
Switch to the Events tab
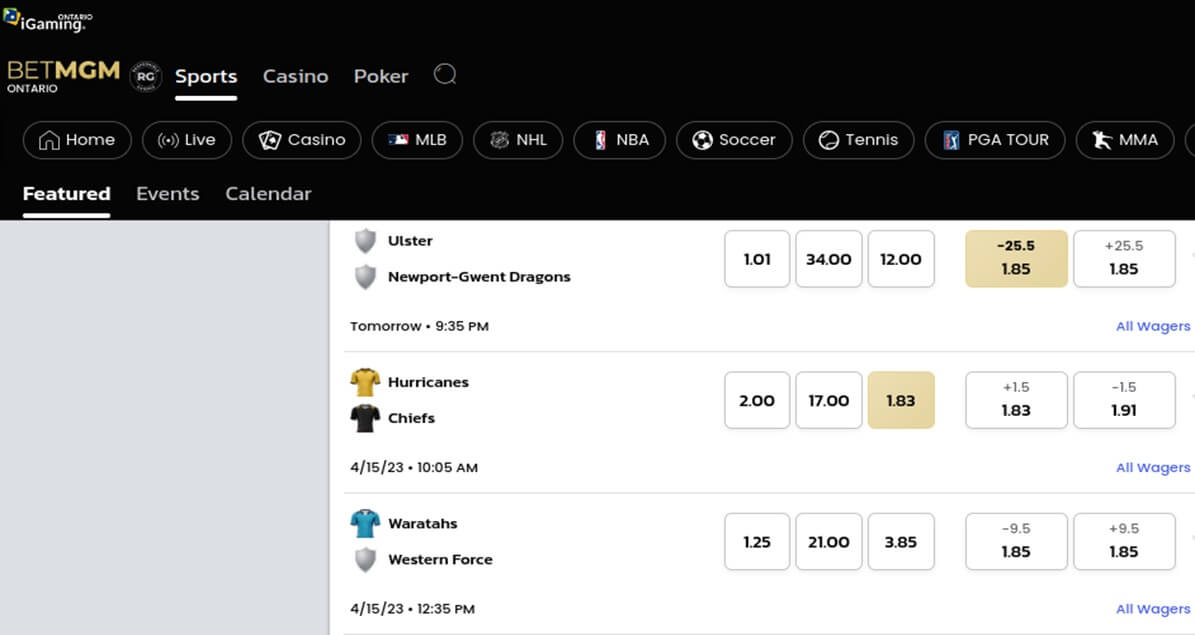pyautogui.click(x=168, y=194)
